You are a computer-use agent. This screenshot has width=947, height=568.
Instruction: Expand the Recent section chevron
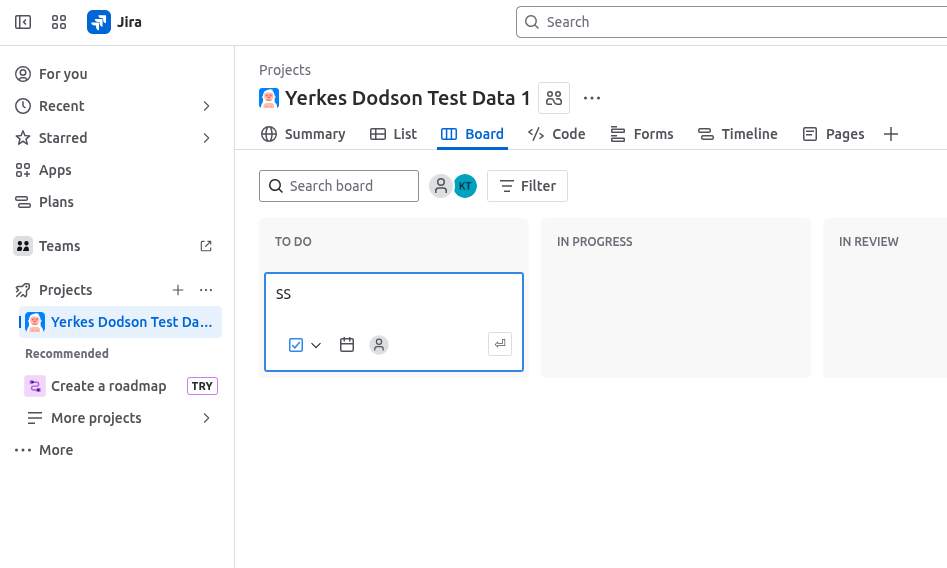coord(206,106)
